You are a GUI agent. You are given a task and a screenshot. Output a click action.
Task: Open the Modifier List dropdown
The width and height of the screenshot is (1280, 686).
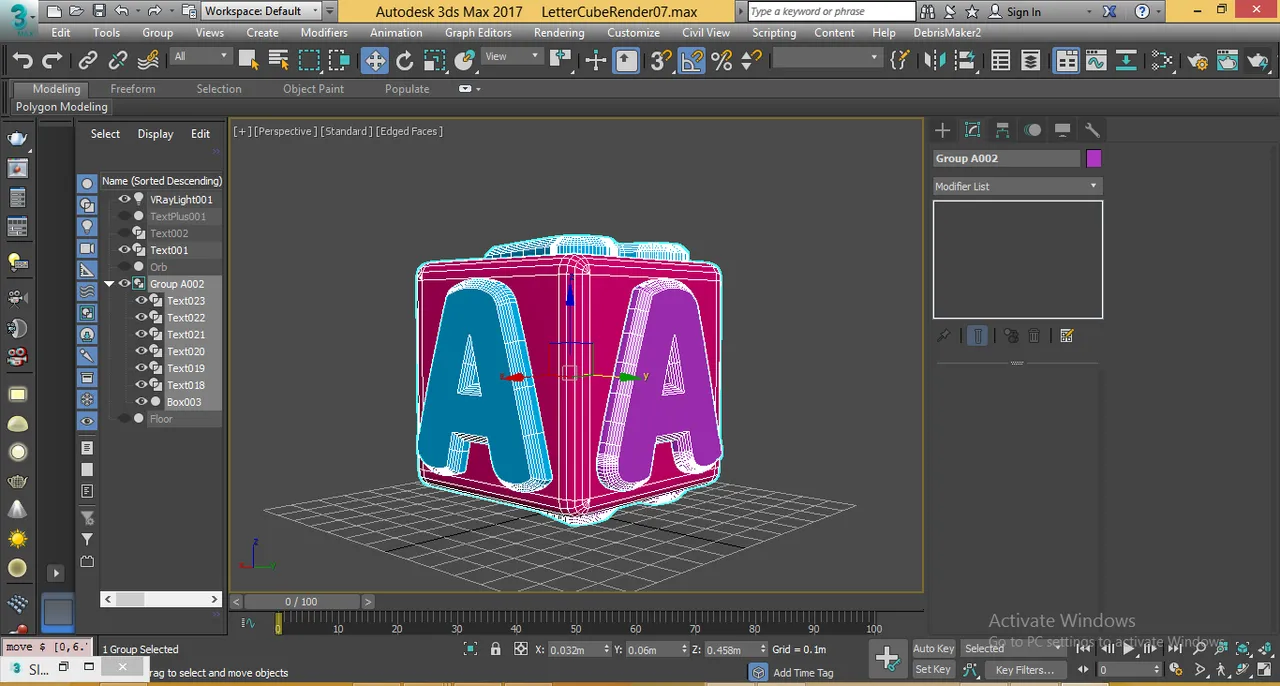[1017, 186]
